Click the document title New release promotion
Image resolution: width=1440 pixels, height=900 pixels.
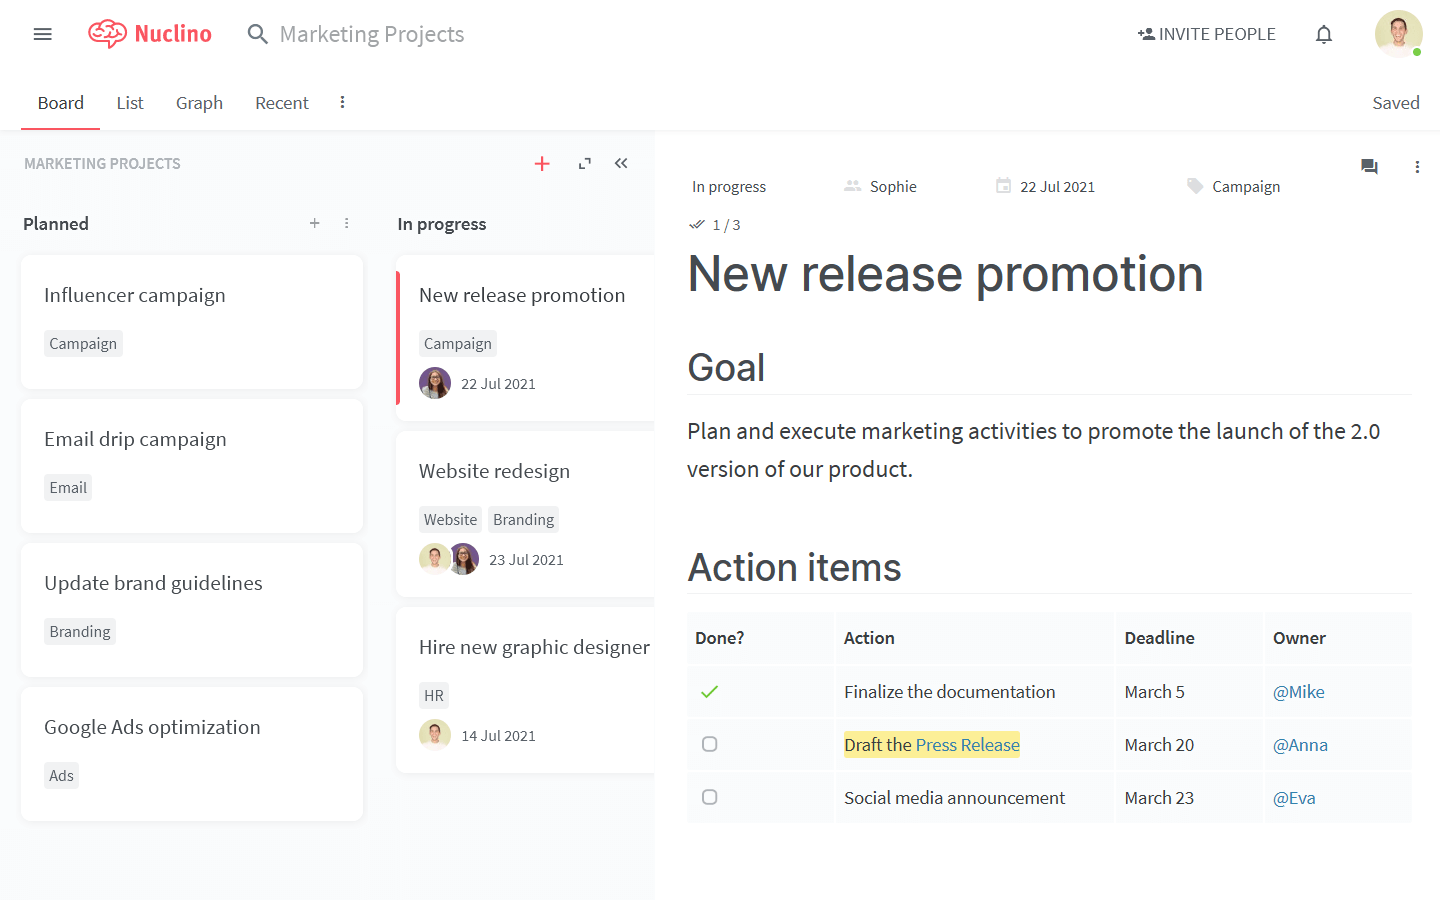(x=945, y=274)
